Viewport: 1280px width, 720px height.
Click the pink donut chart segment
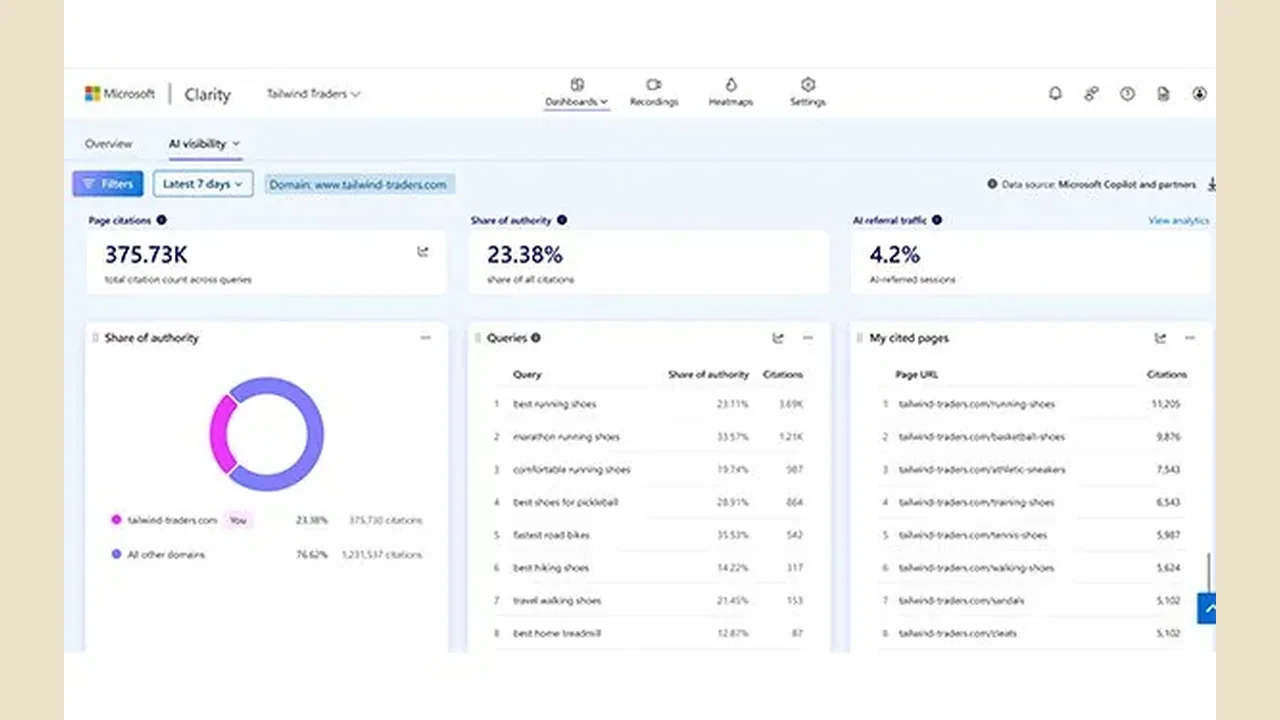pyautogui.click(x=221, y=434)
